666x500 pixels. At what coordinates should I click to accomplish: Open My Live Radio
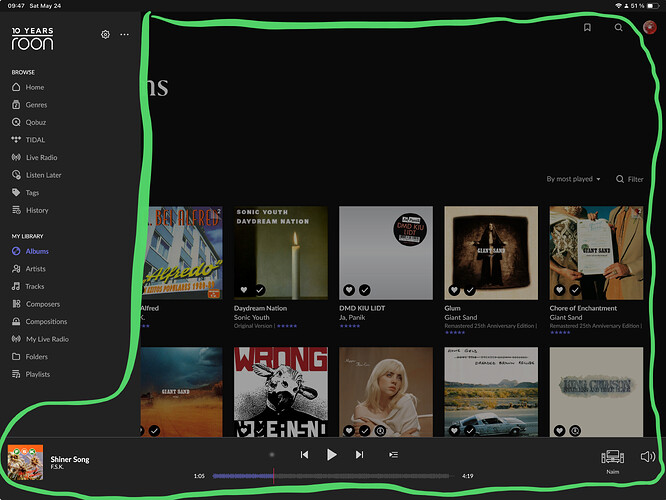40,339
